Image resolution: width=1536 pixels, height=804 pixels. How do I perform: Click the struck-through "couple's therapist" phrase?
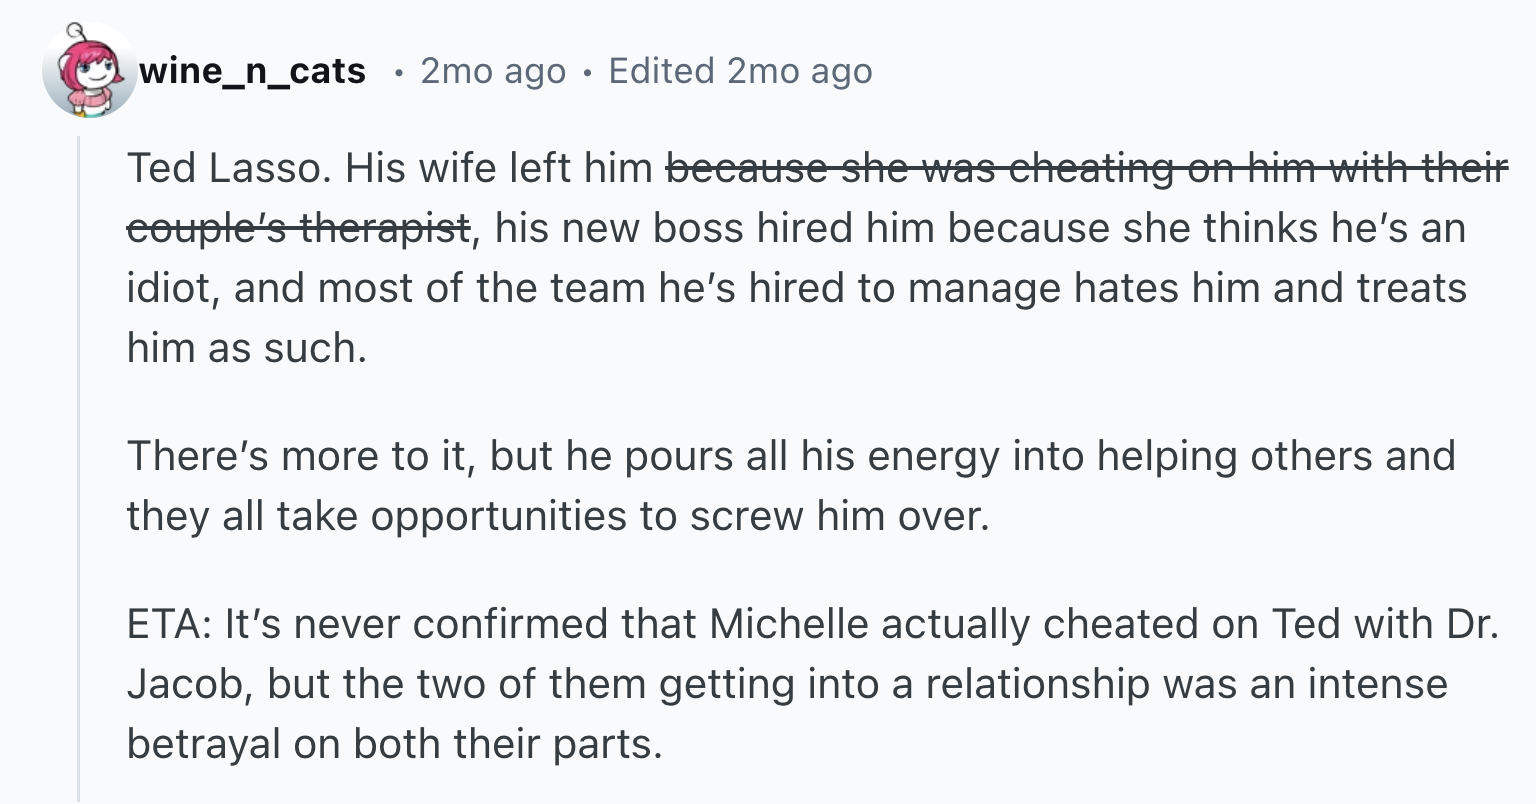point(298,228)
